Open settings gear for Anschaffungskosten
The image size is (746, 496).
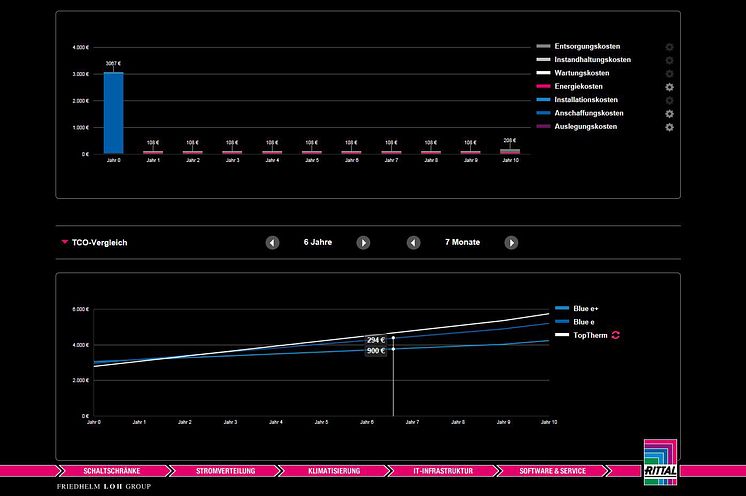[669, 114]
